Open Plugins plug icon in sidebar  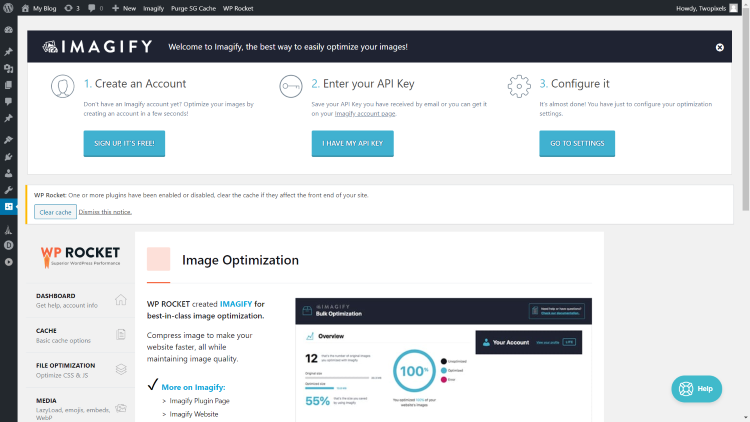pyautogui.click(x=8, y=156)
